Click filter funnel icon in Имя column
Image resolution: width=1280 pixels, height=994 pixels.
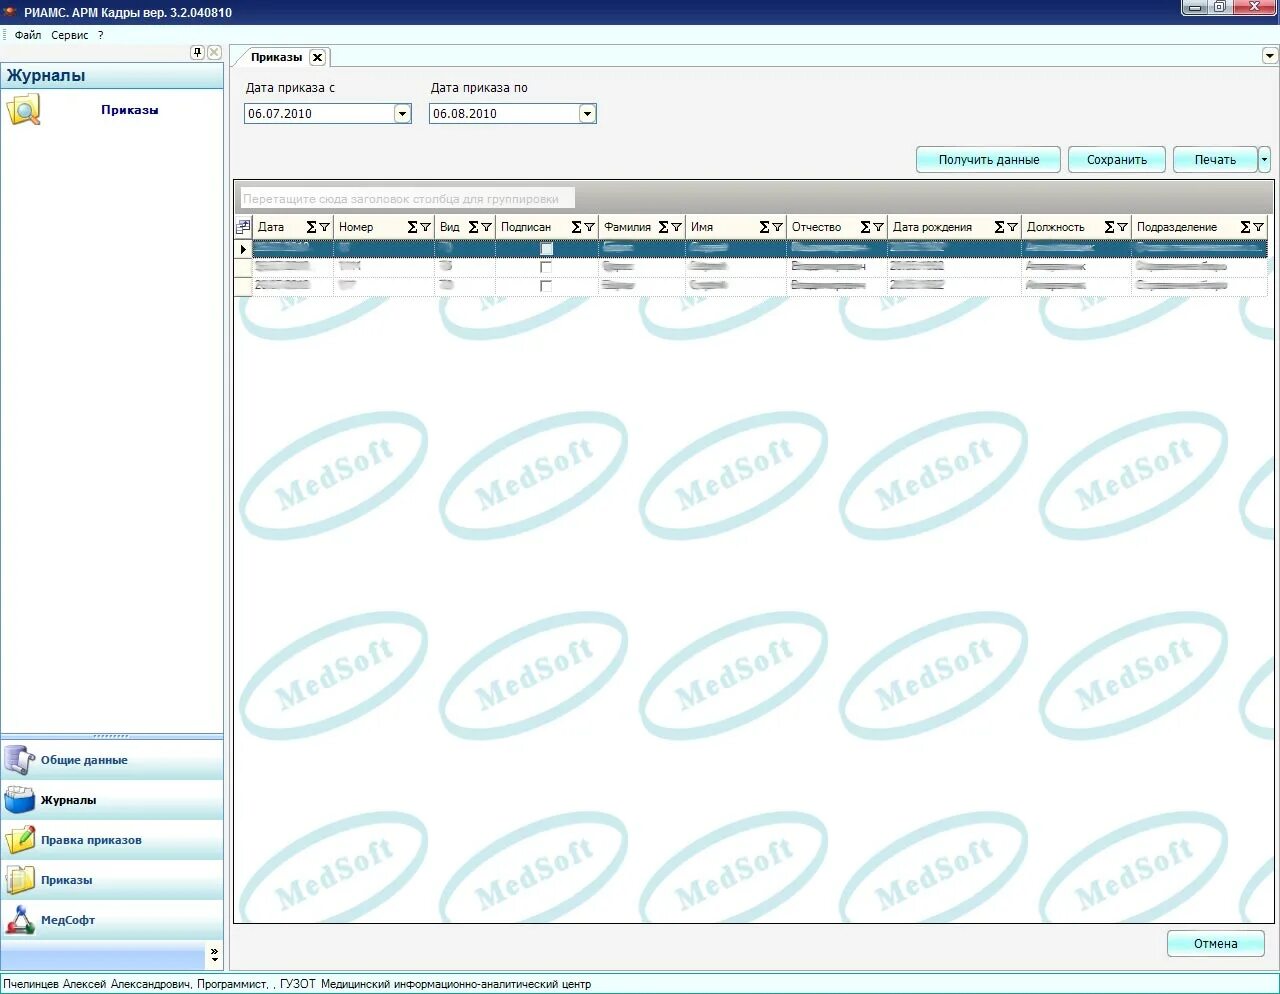pyautogui.click(x=777, y=227)
